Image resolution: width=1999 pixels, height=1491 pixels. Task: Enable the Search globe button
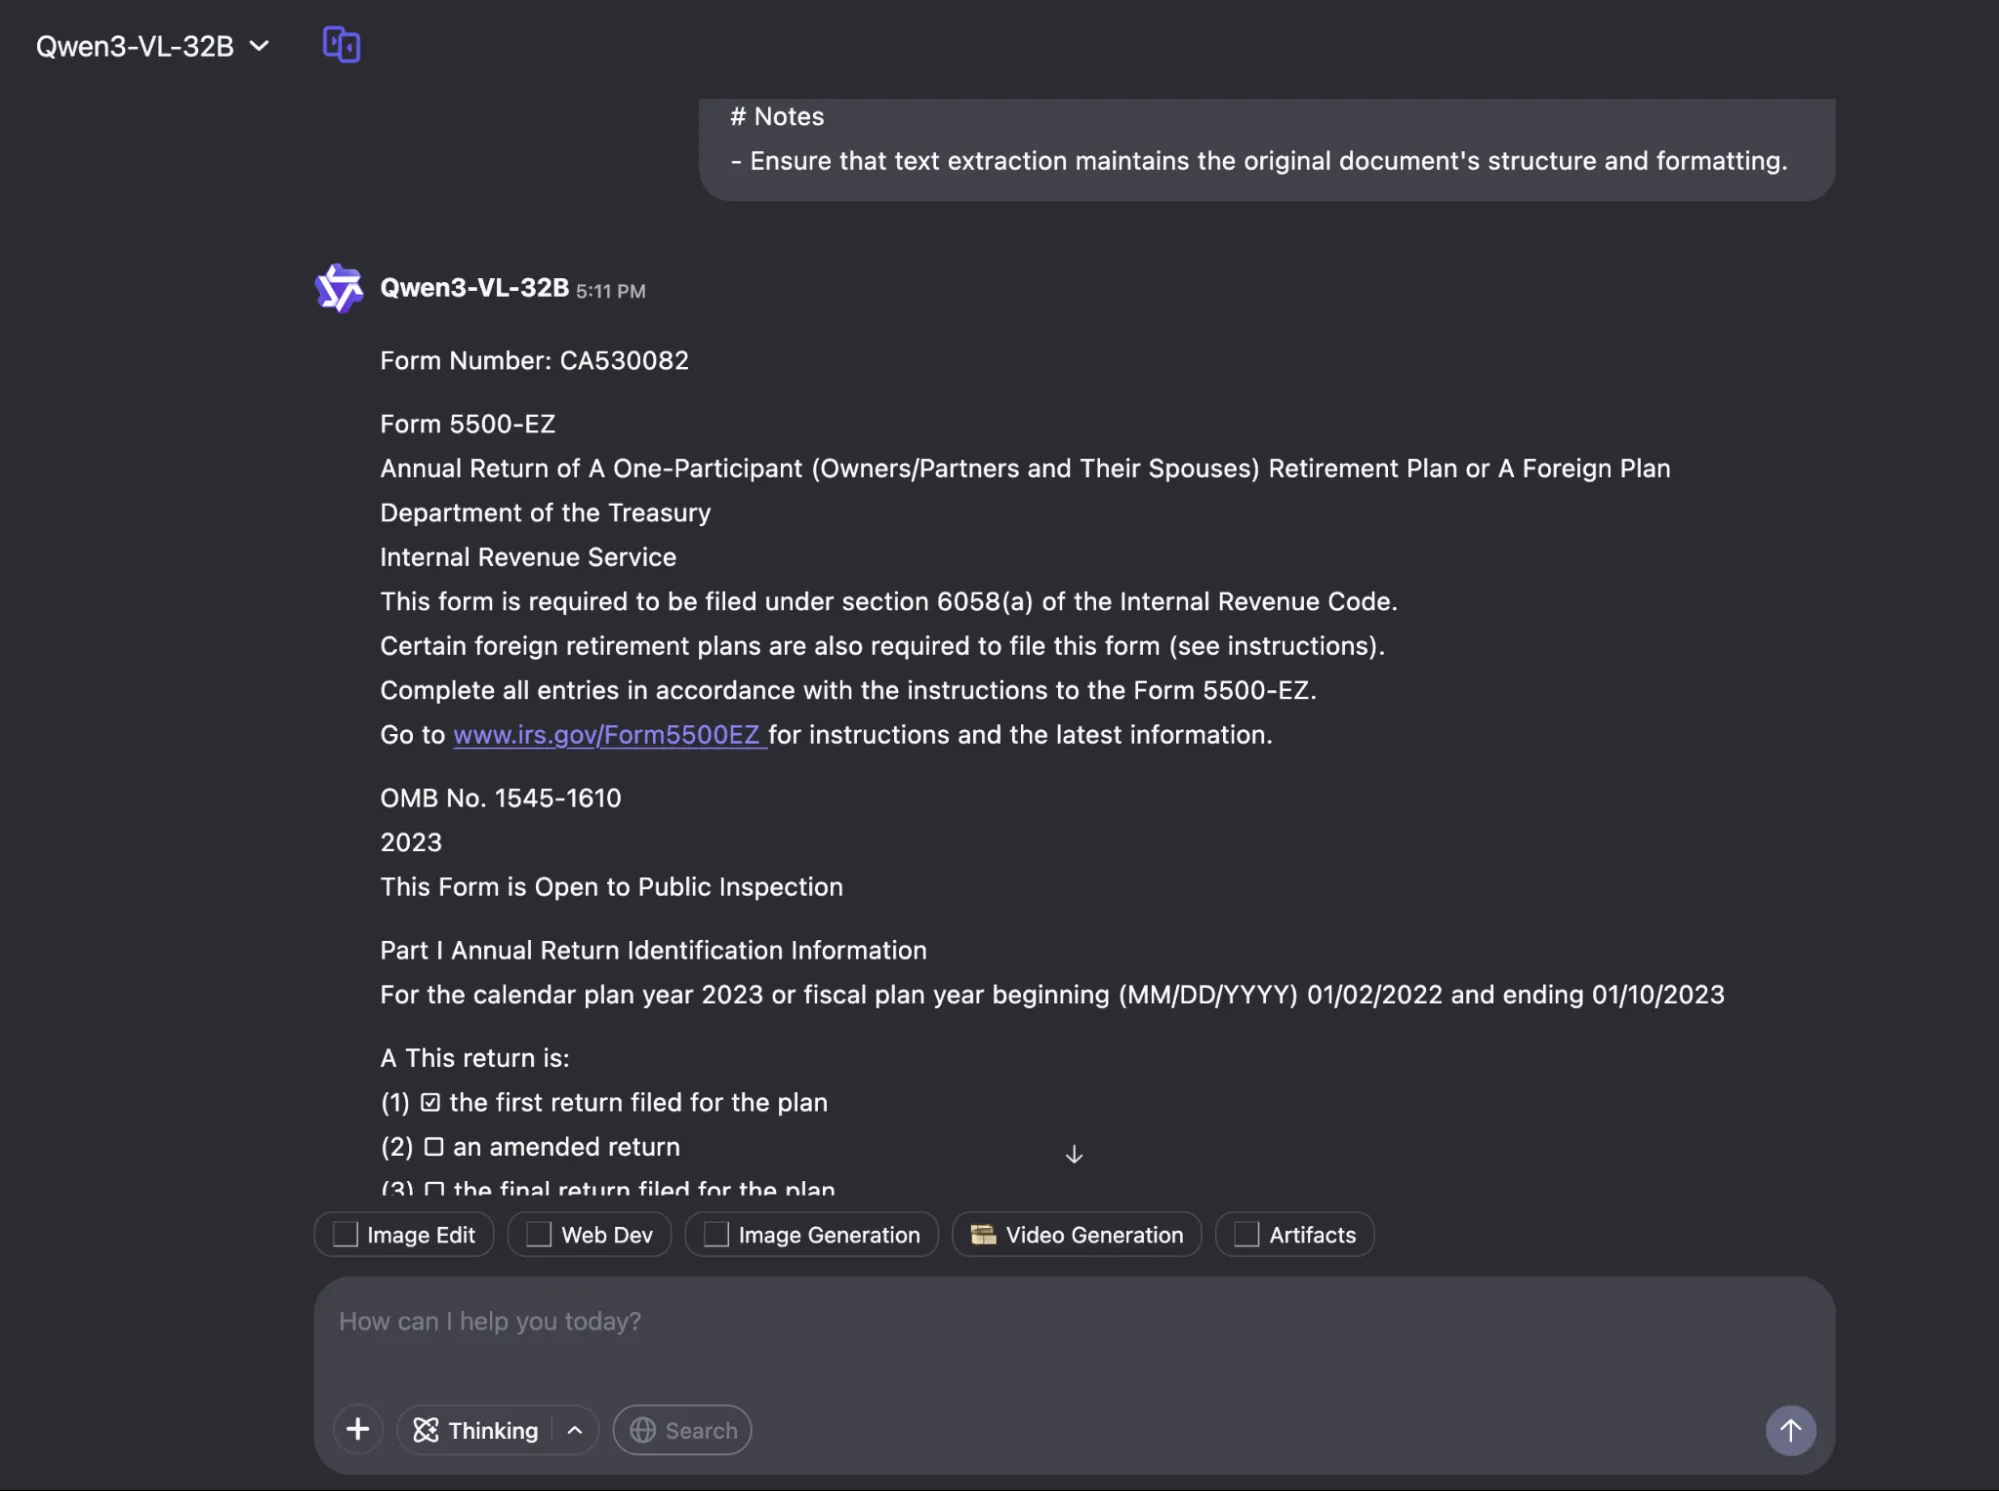(x=683, y=1431)
